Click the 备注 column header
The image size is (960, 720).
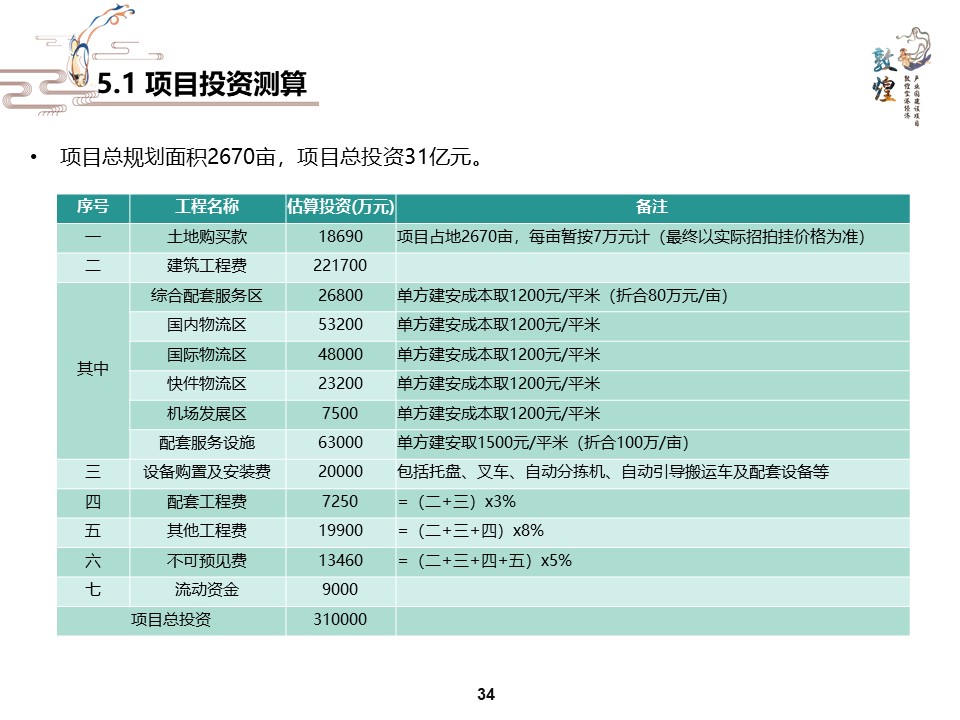(x=651, y=207)
